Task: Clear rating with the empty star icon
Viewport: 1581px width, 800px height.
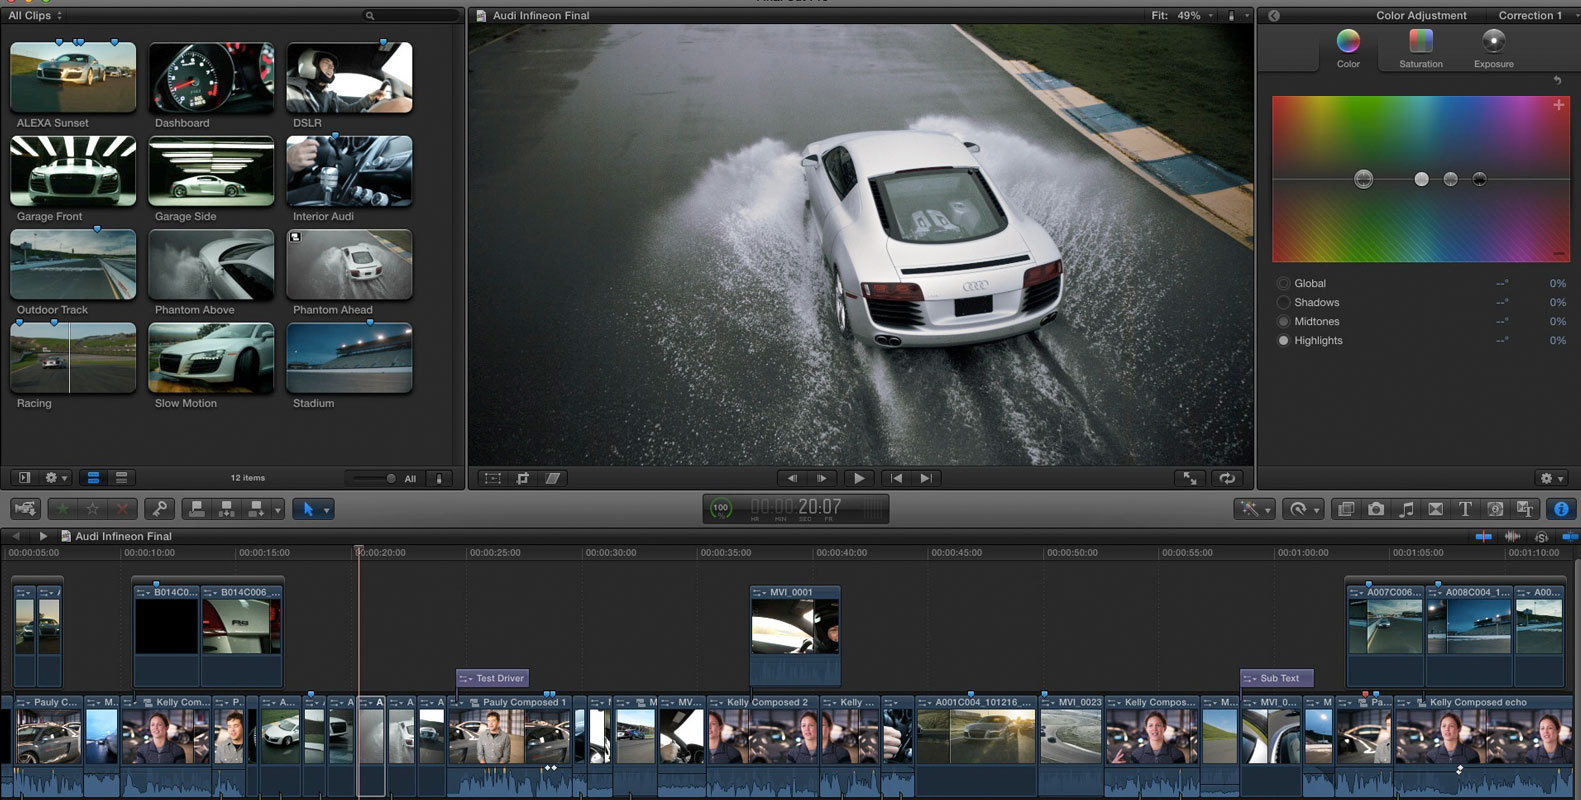Action: pyautogui.click(x=92, y=509)
